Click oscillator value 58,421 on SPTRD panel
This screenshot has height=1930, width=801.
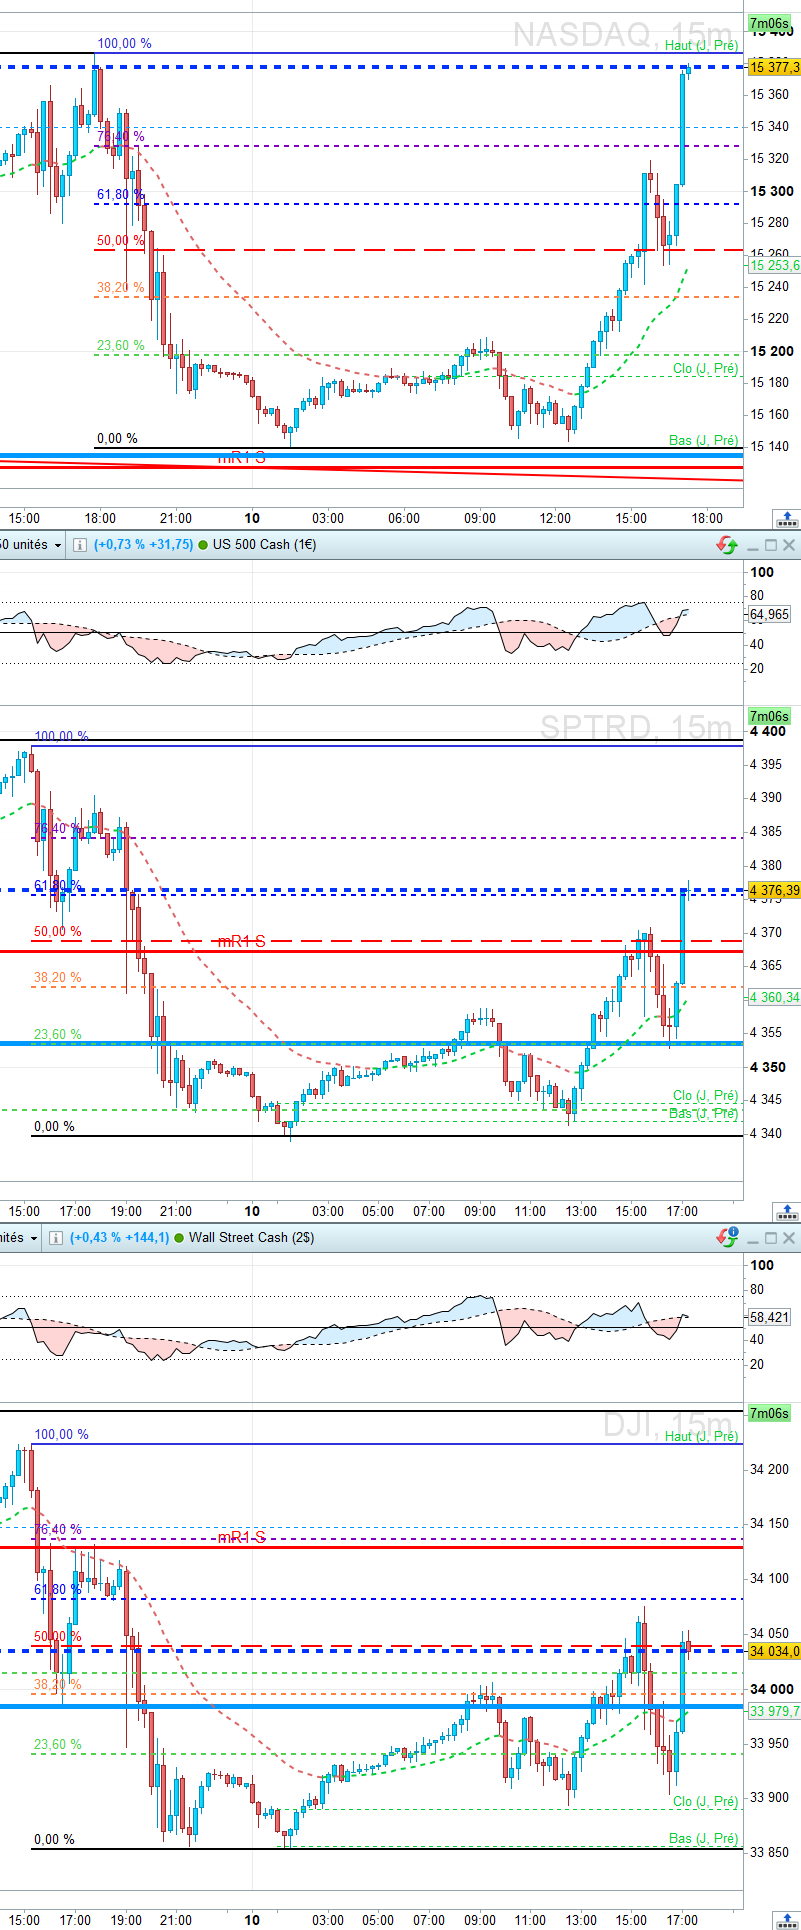pyautogui.click(x=769, y=1317)
